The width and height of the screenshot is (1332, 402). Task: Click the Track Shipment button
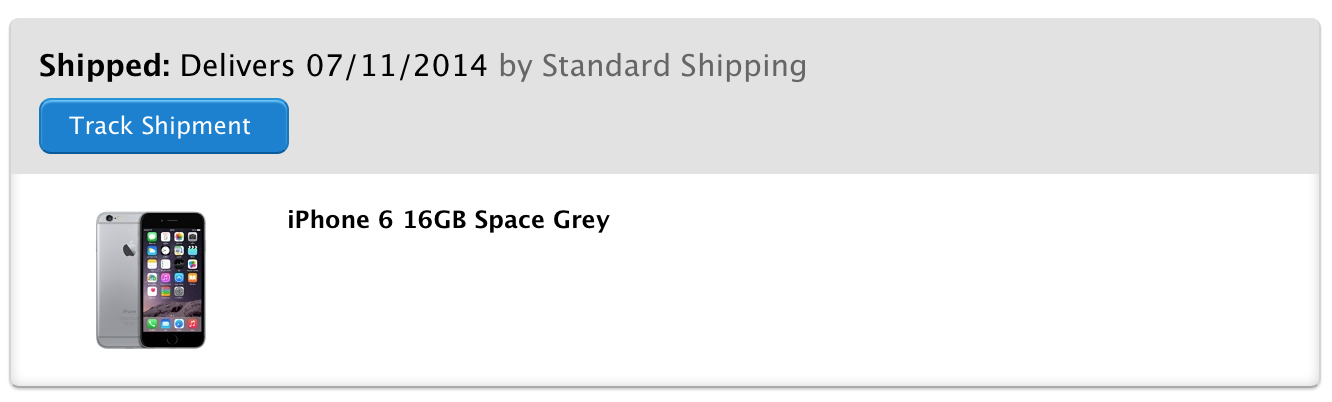[x=164, y=126]
